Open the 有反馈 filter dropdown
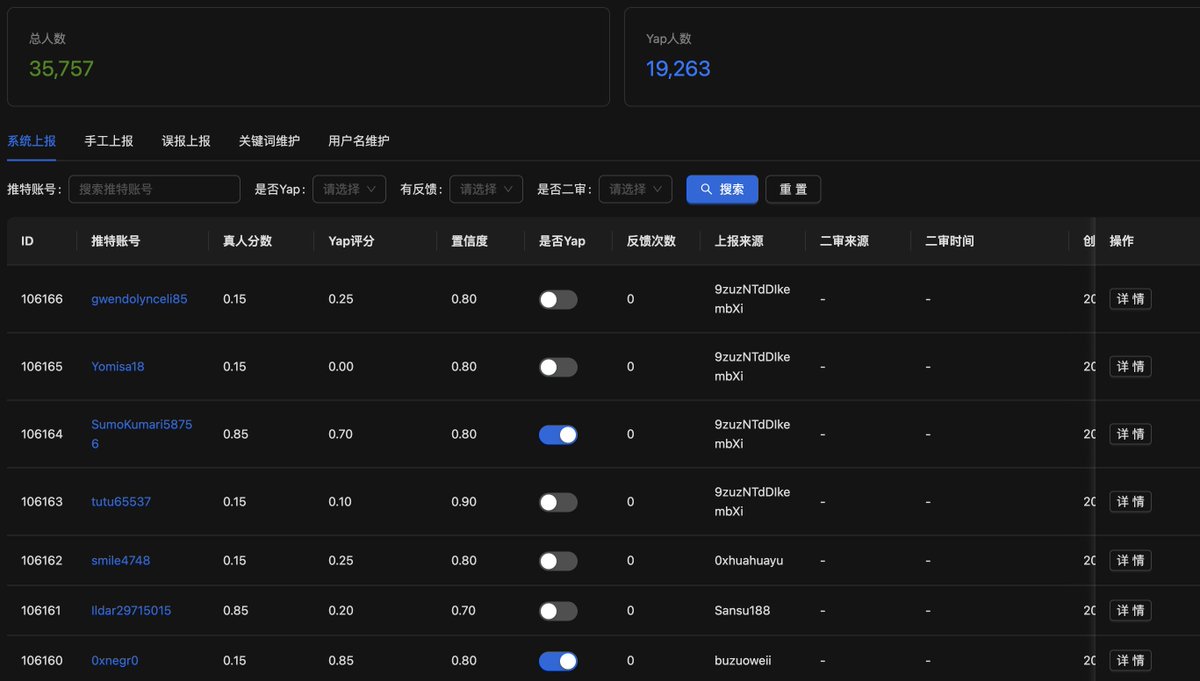 (x=486, y=189)
